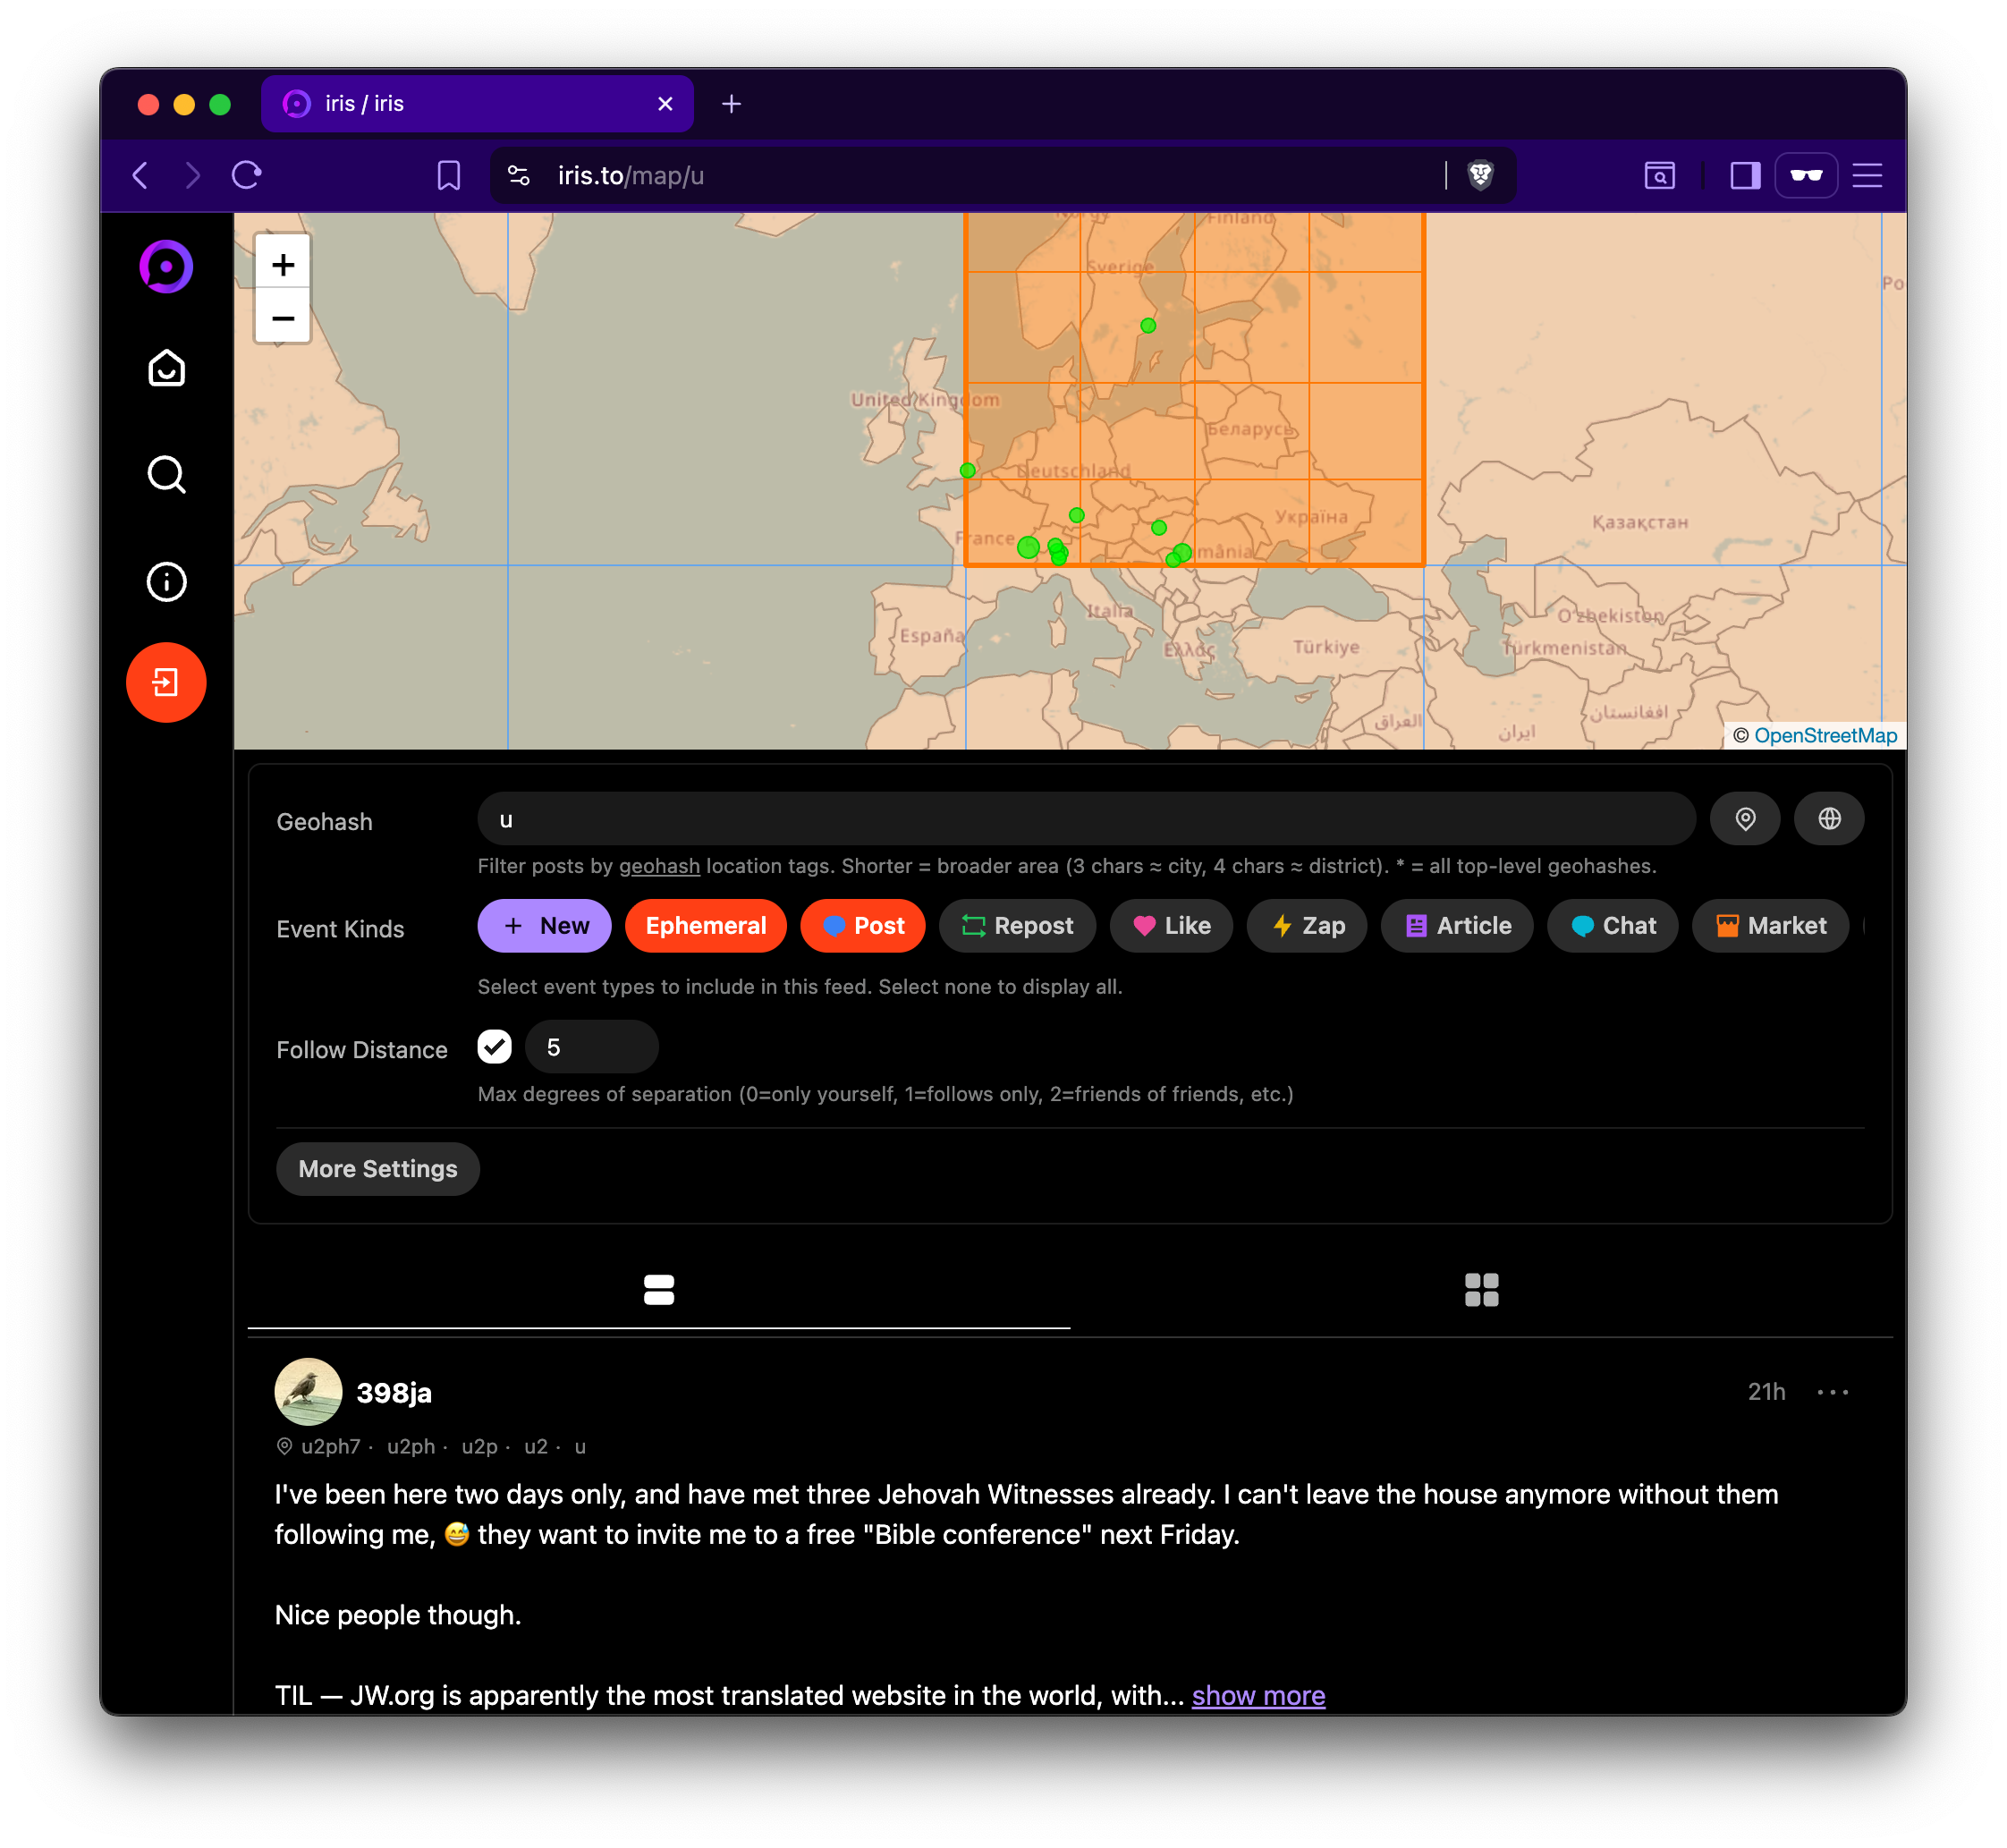Toggle the Ephemeral event kind filter

pyautogui.click(x=705, y=926)
